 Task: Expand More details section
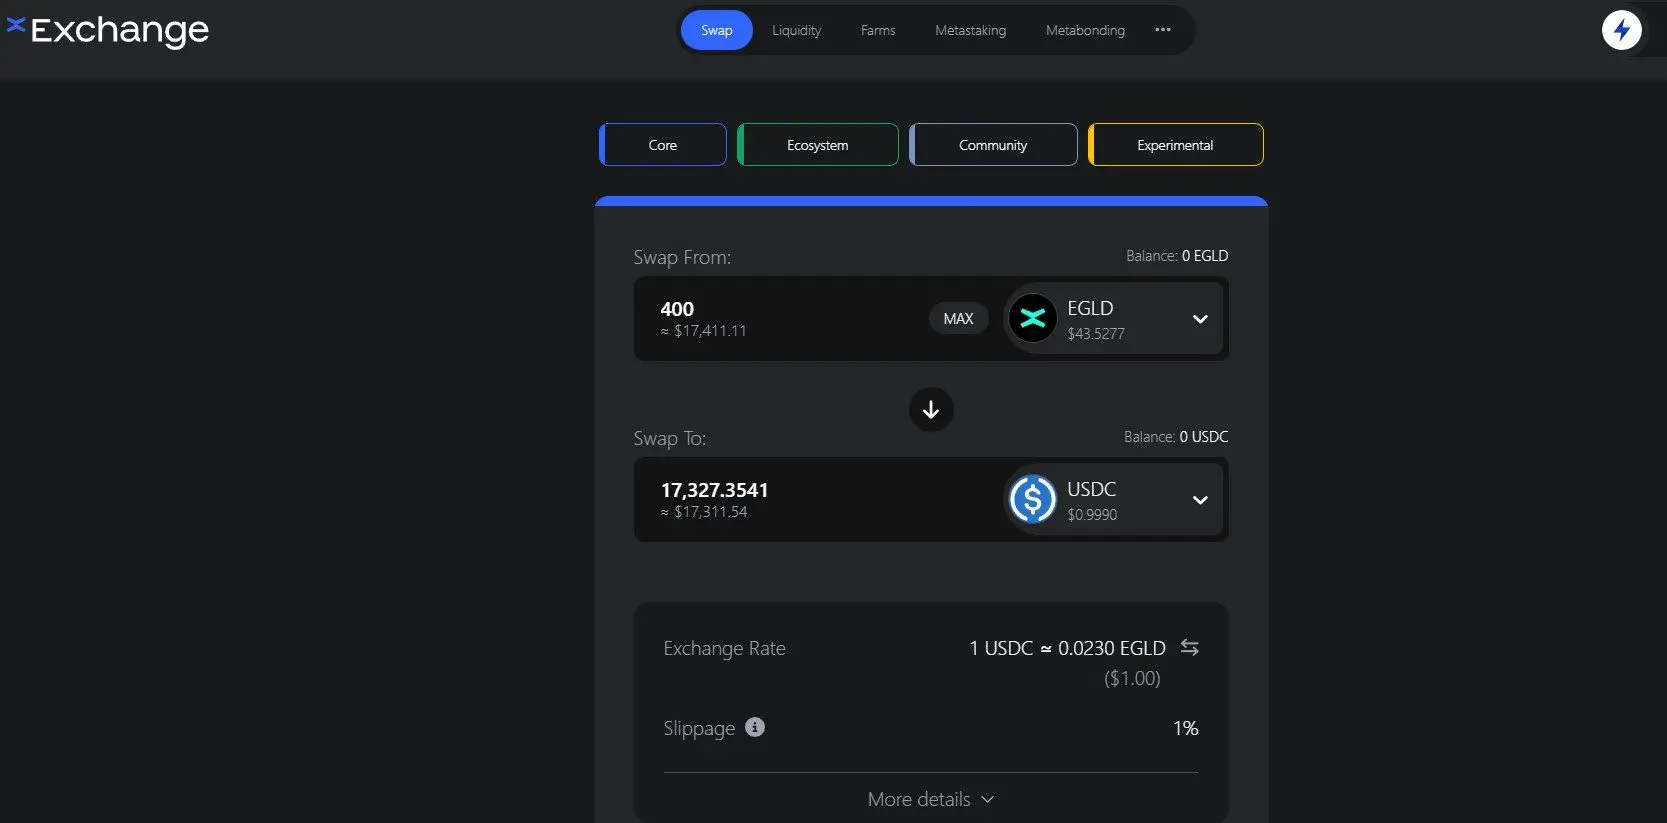(931, 799)
